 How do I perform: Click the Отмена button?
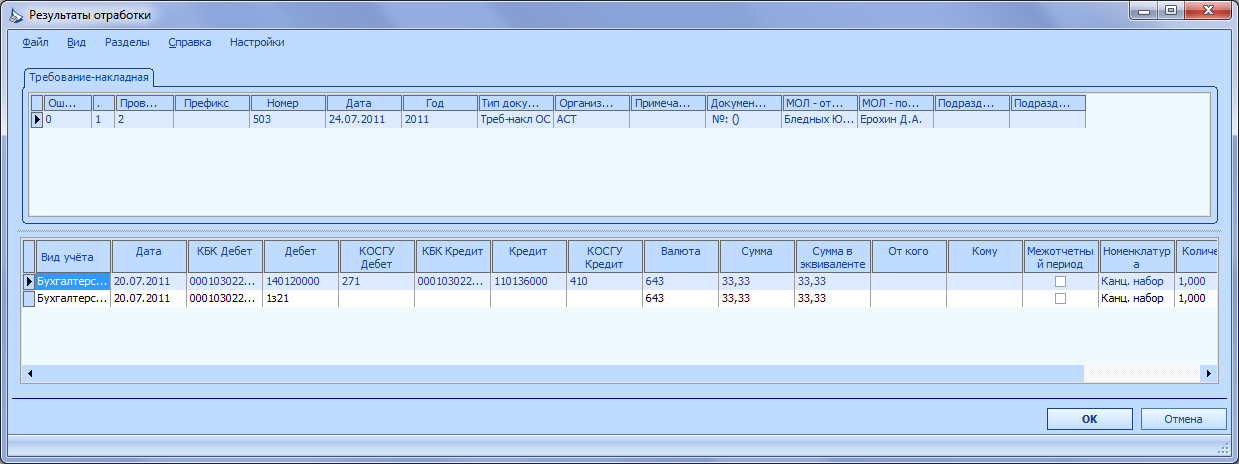tap(1182, 419)
